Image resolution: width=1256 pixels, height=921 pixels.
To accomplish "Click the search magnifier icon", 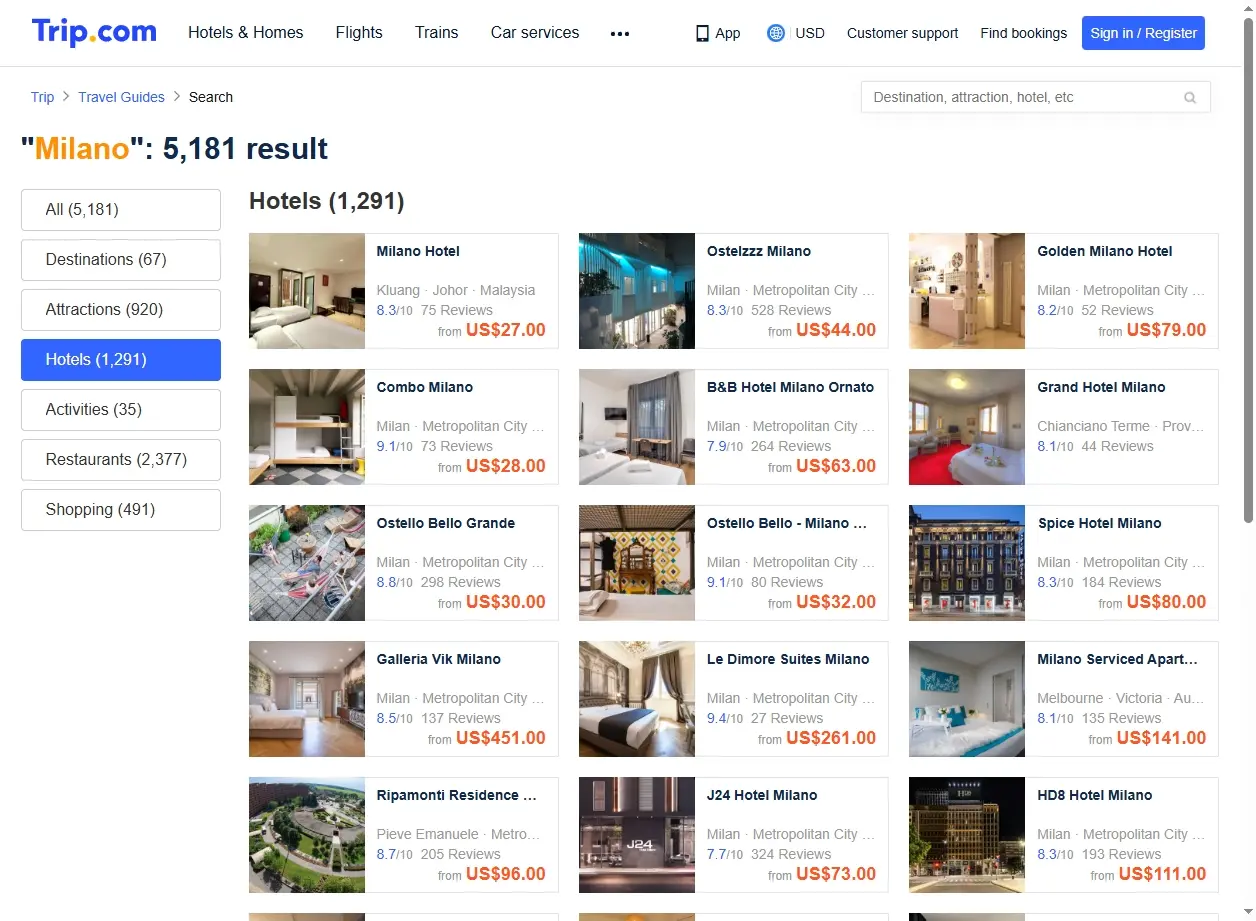I will click(1190, 97).
